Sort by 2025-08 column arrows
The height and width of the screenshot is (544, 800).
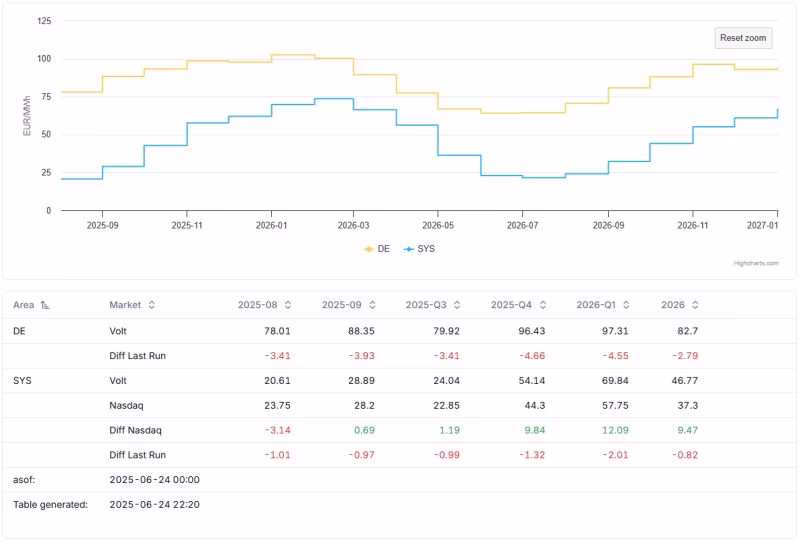[x=288, y=305]
